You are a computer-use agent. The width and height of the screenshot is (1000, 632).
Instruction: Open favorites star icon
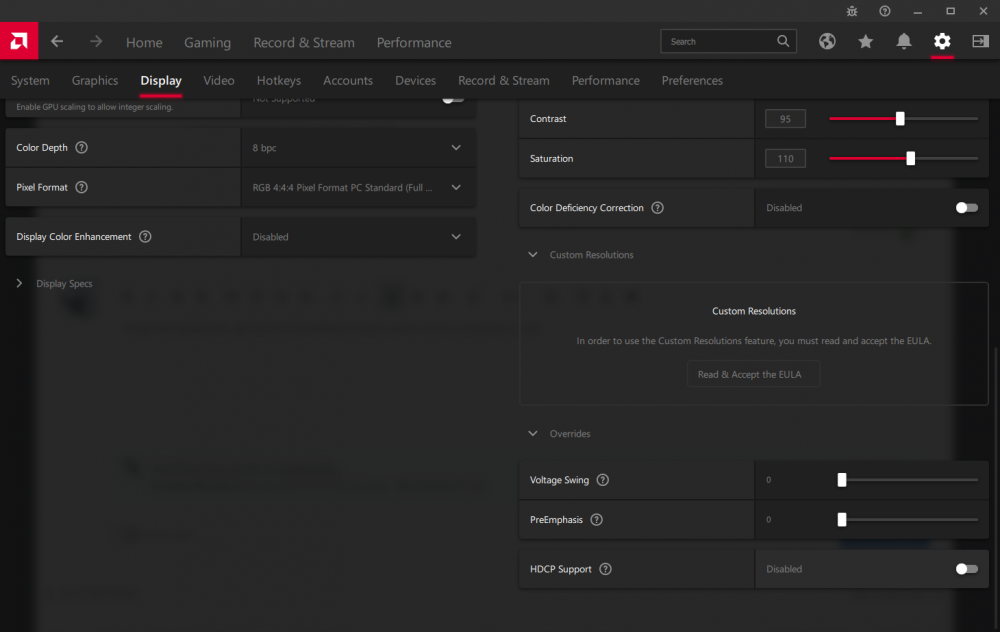[865, 42]
